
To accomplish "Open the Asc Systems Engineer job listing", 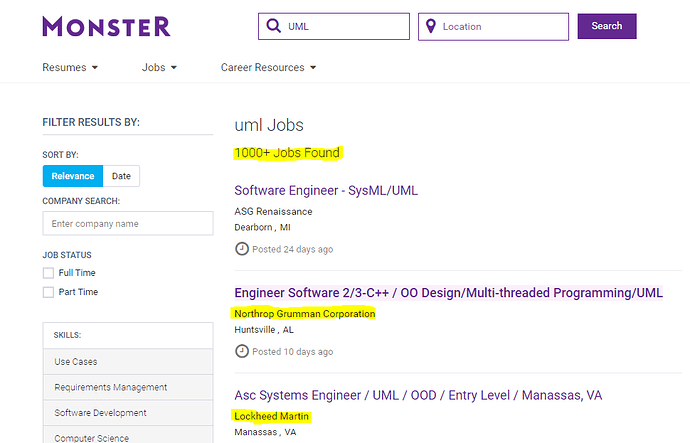I will pos(418,395).
